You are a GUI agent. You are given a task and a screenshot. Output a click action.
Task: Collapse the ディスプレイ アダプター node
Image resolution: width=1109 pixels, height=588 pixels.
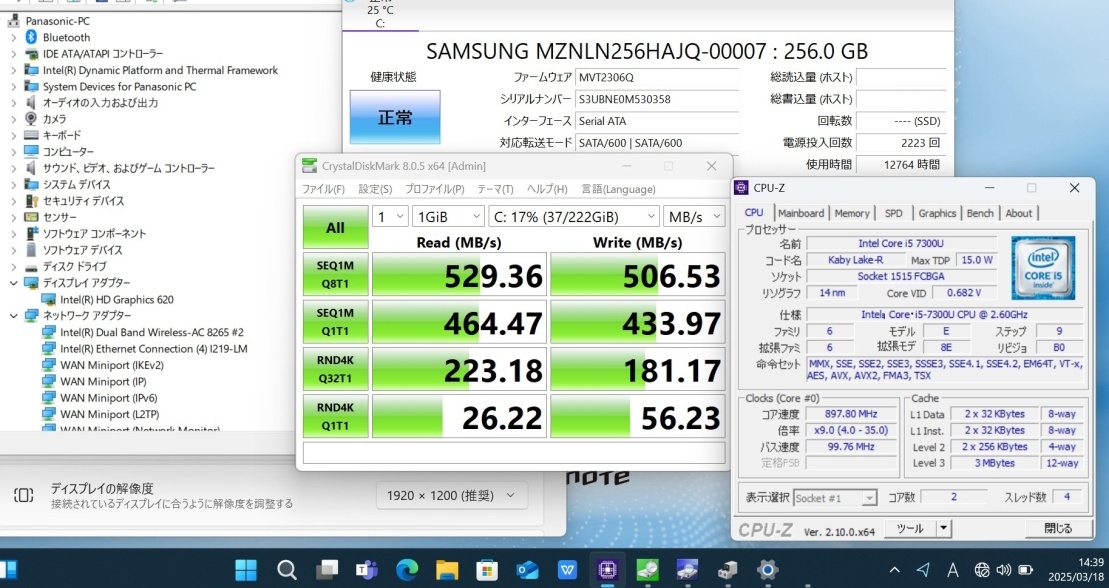(13, 282)
